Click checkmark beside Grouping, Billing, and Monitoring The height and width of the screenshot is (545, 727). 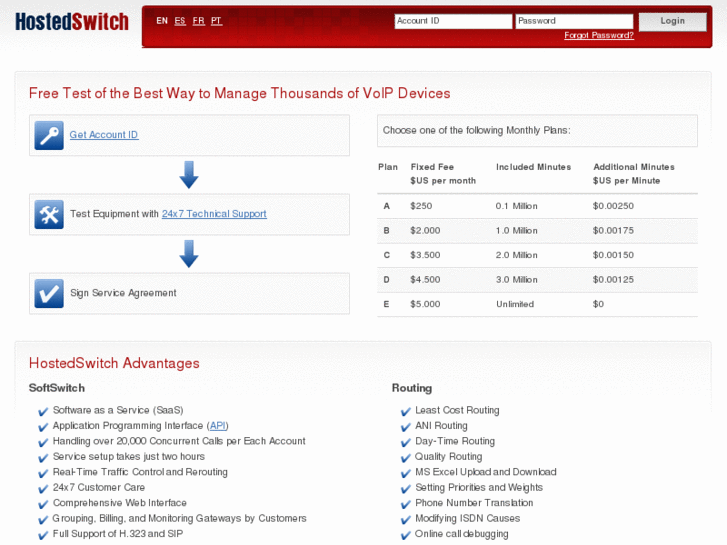[43, 519]
